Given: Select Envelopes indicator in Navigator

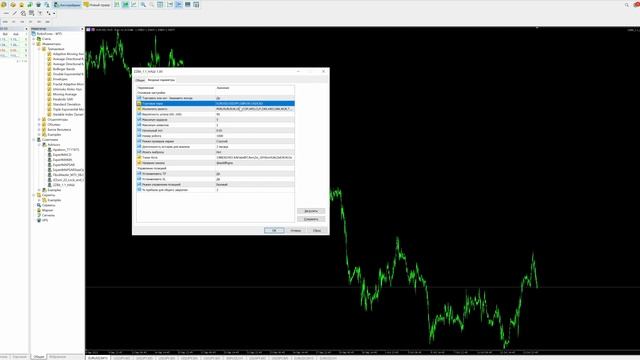Looking at the screenshot, I should [60, 79].
